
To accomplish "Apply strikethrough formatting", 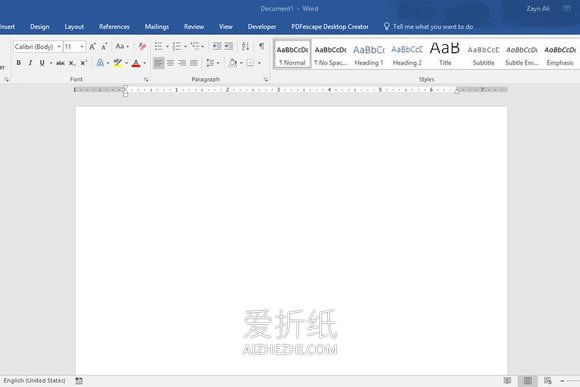I will click(x=60, y=63).
